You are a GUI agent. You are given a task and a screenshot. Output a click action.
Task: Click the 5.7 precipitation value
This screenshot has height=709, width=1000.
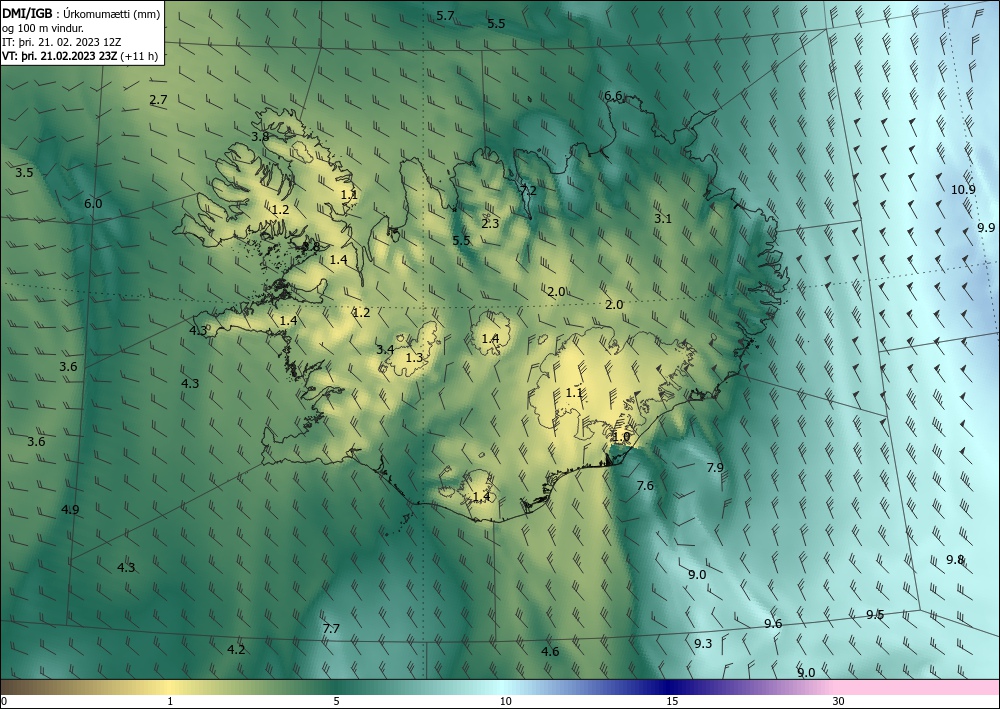pyautogui.click(x=445, y=15)
